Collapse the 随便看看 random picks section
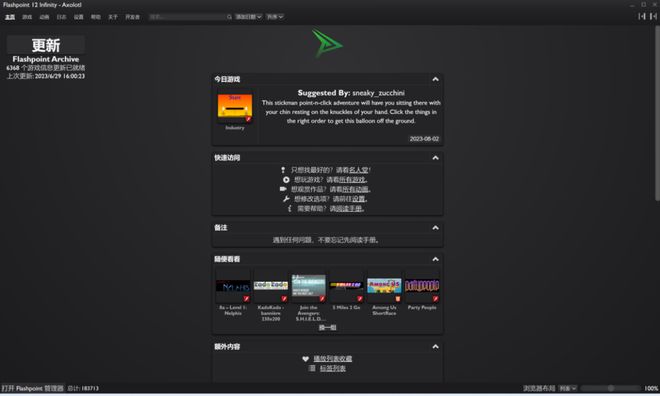 [436, 259]
